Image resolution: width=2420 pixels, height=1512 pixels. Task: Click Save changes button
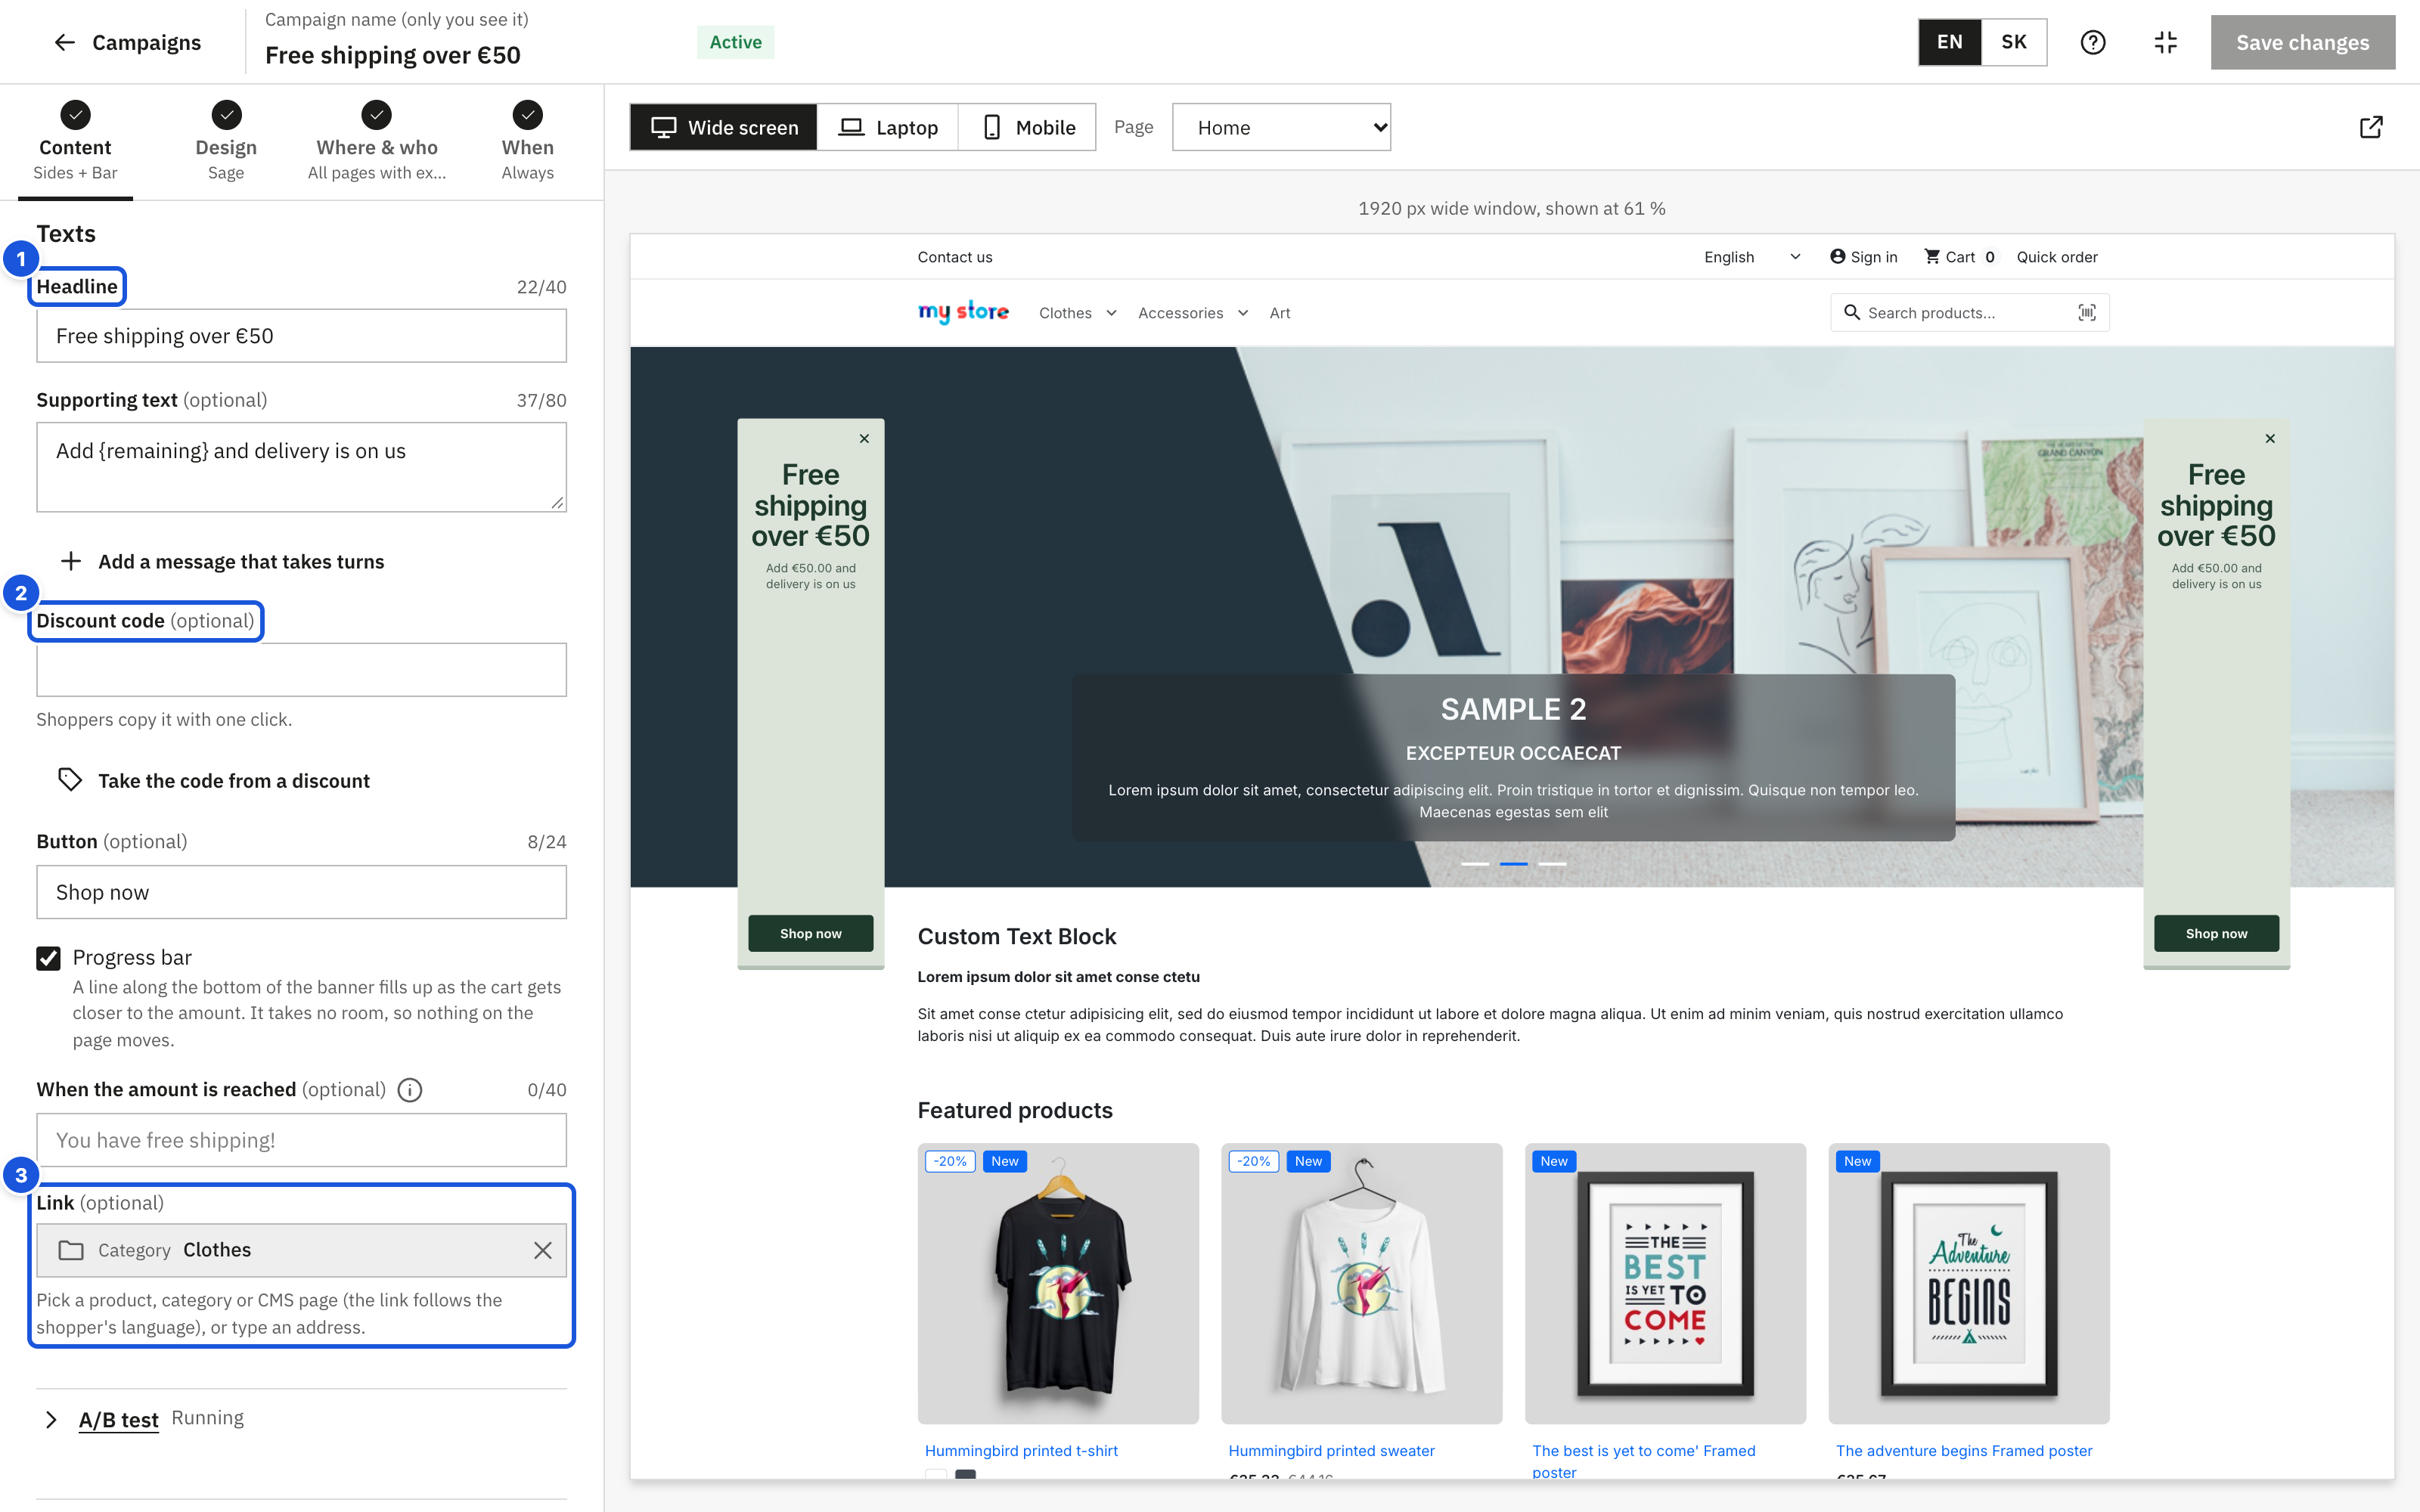pos(2302,42)
